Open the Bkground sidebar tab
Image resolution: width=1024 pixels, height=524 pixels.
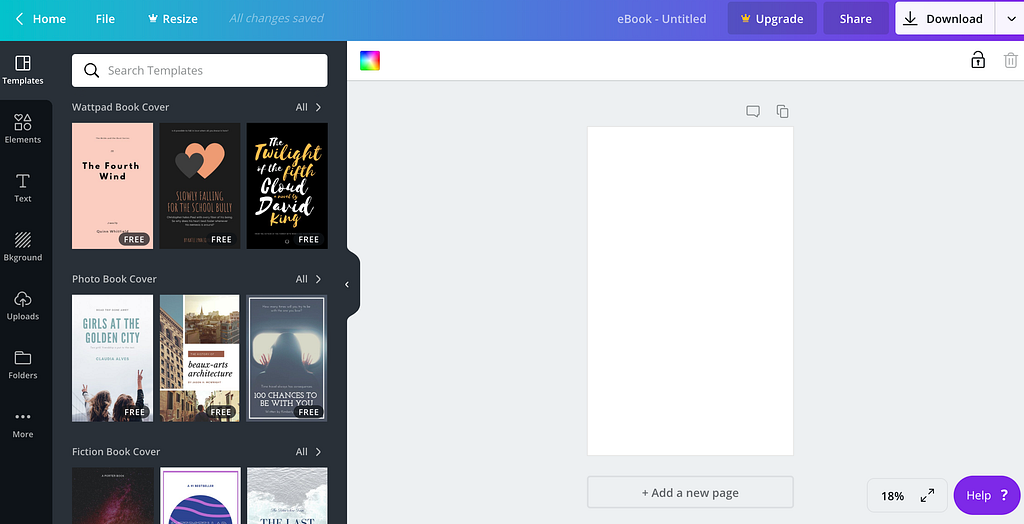[23, 246]
